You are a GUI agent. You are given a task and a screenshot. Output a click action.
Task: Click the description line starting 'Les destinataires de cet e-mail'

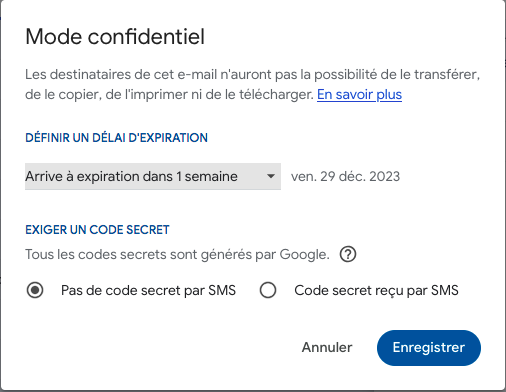[253, 74]
